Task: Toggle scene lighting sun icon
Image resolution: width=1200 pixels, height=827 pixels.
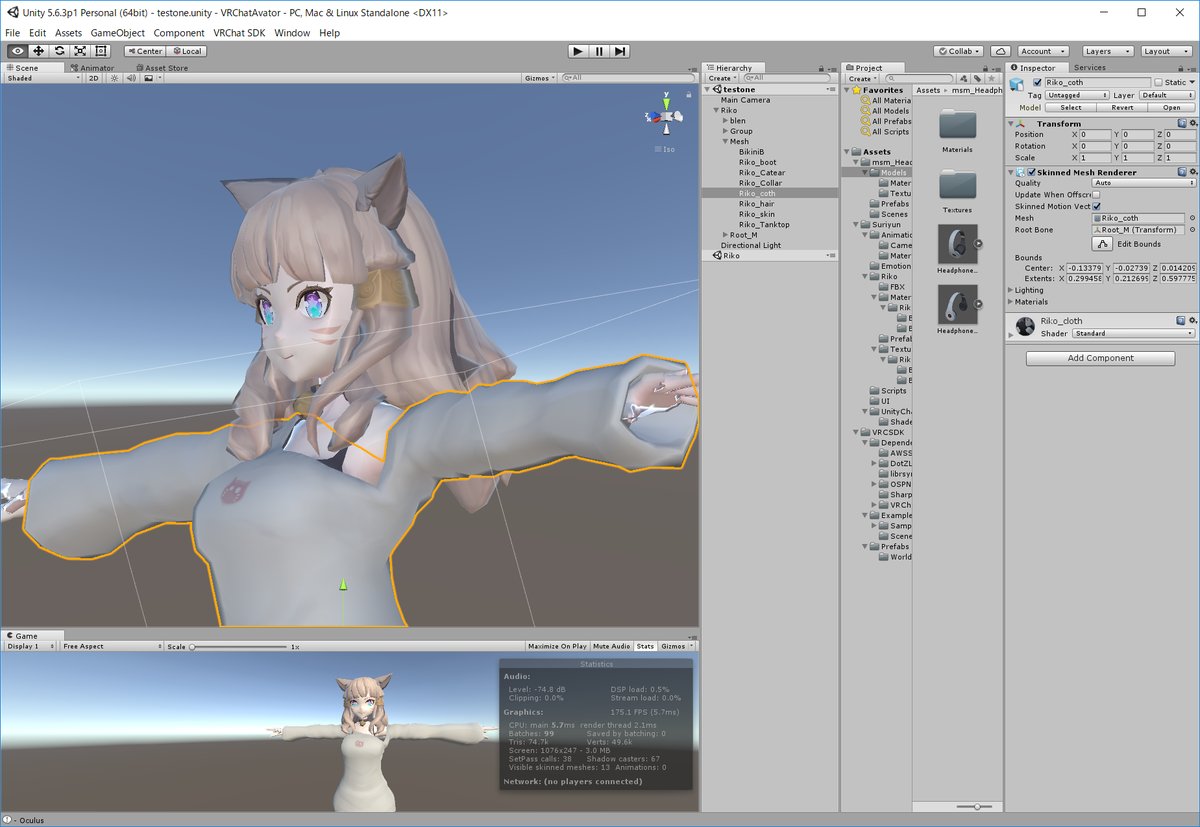Action: pos(115,78)
